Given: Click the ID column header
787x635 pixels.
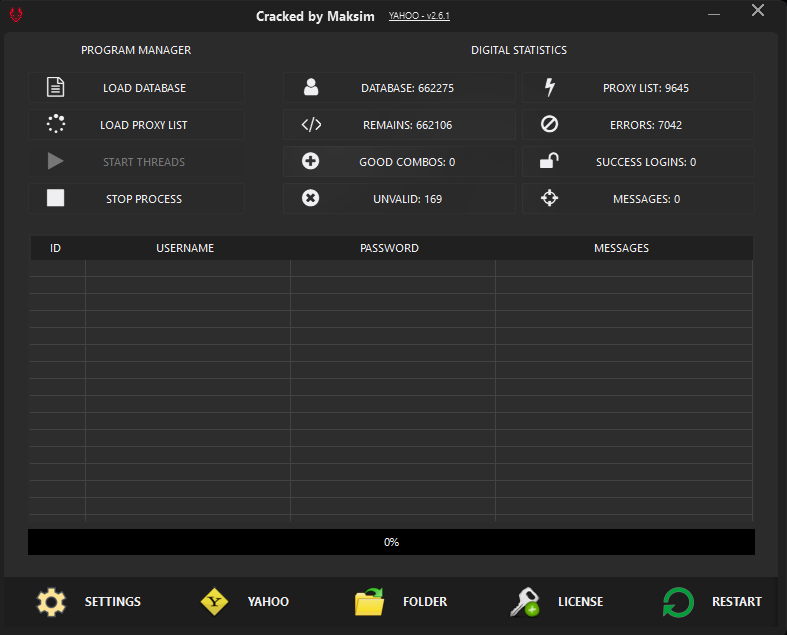Looking at the screenshot, I should point(55,248).
